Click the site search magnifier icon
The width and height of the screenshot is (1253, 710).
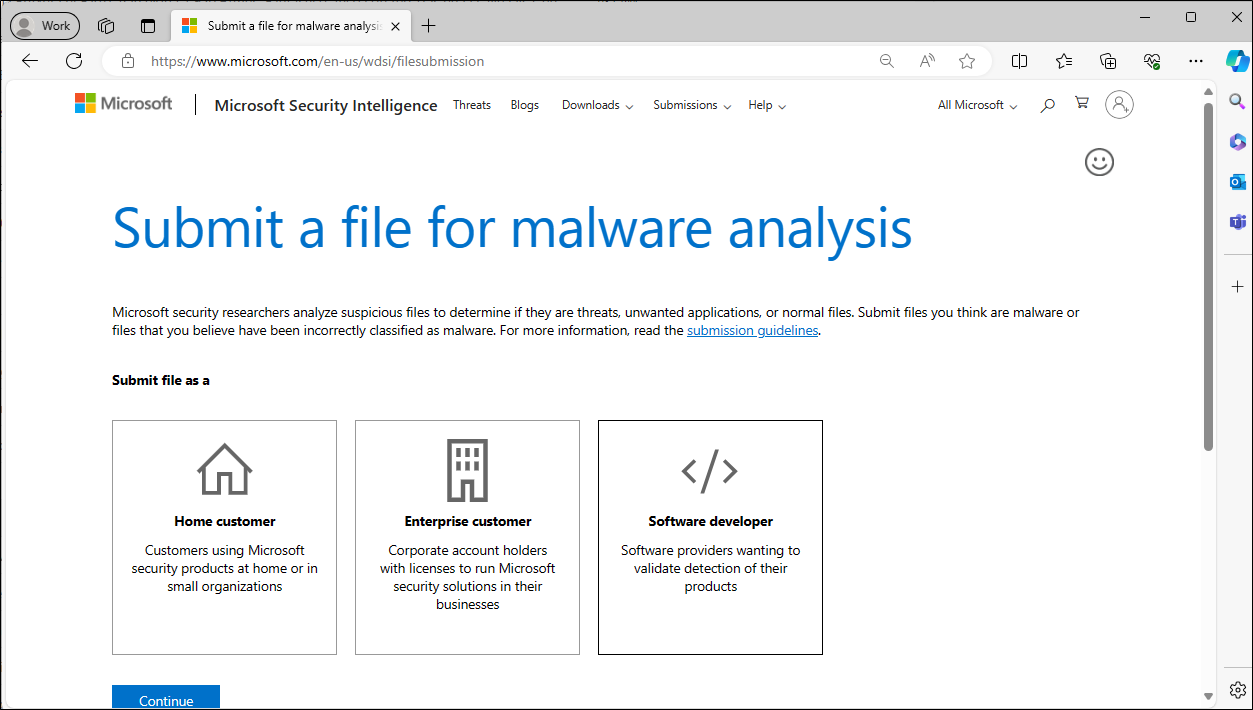pyautogui.click(x=1047, y=105)
